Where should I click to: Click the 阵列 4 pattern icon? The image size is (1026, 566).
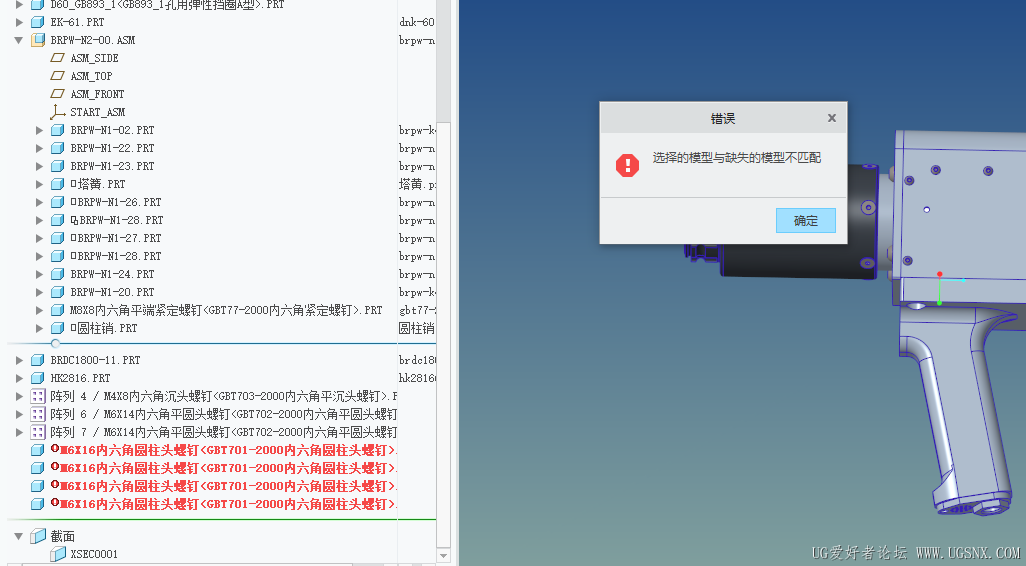pyautogui.click(x=38, y=397)
